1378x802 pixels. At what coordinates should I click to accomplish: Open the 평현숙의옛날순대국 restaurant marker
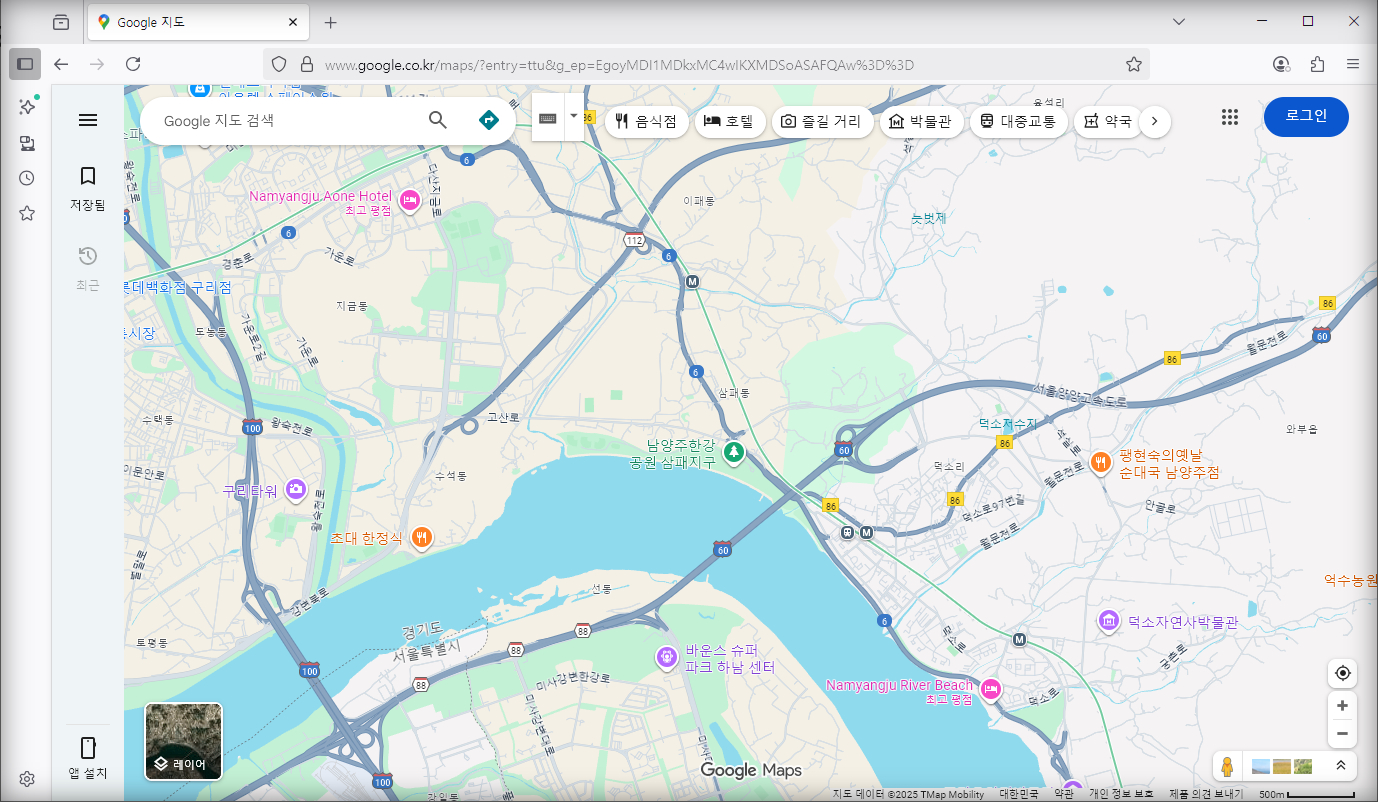pyautogui.click(x=1100, y=462)
